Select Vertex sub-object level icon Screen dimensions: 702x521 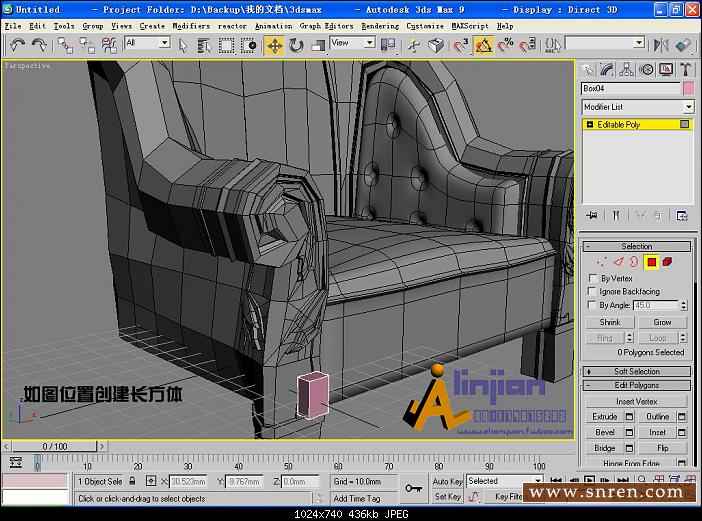(602, 262)
